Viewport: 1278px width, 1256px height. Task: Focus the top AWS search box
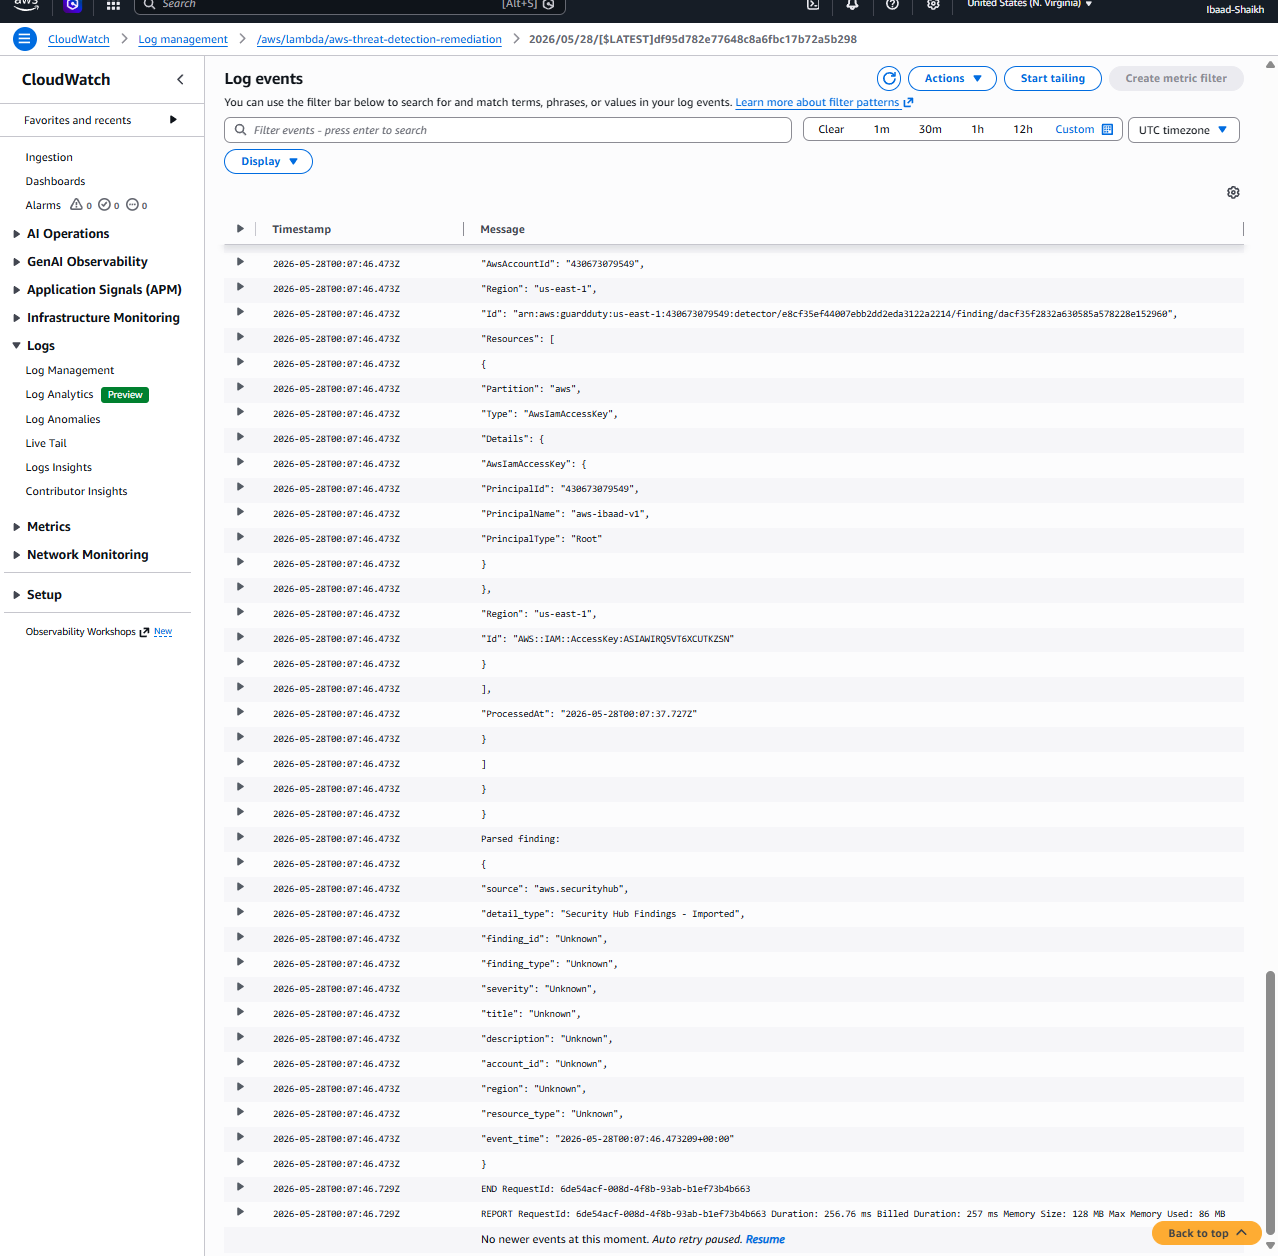[349, 5]
